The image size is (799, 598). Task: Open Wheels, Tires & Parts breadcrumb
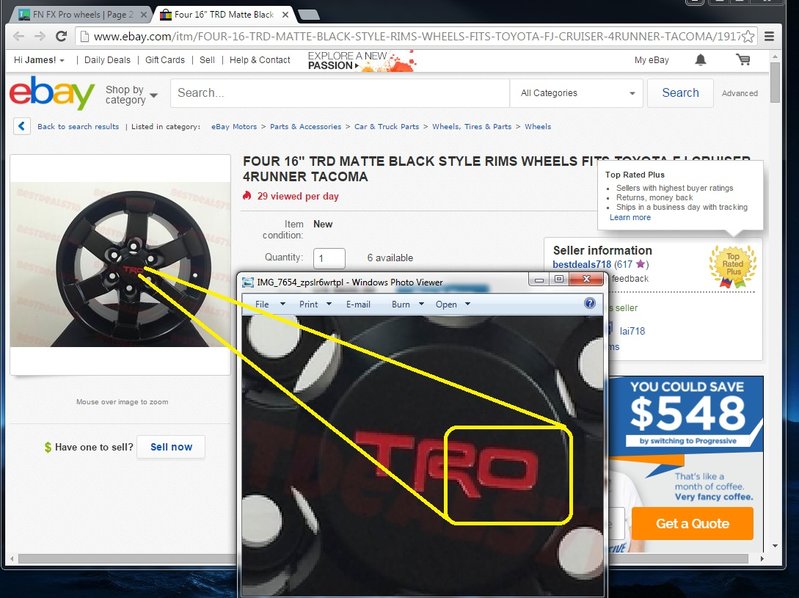472,127
